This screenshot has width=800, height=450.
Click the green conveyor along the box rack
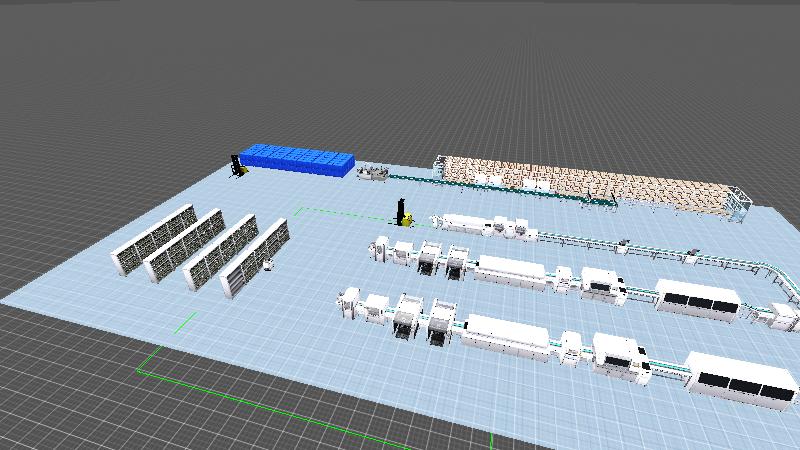click(500, 190)
